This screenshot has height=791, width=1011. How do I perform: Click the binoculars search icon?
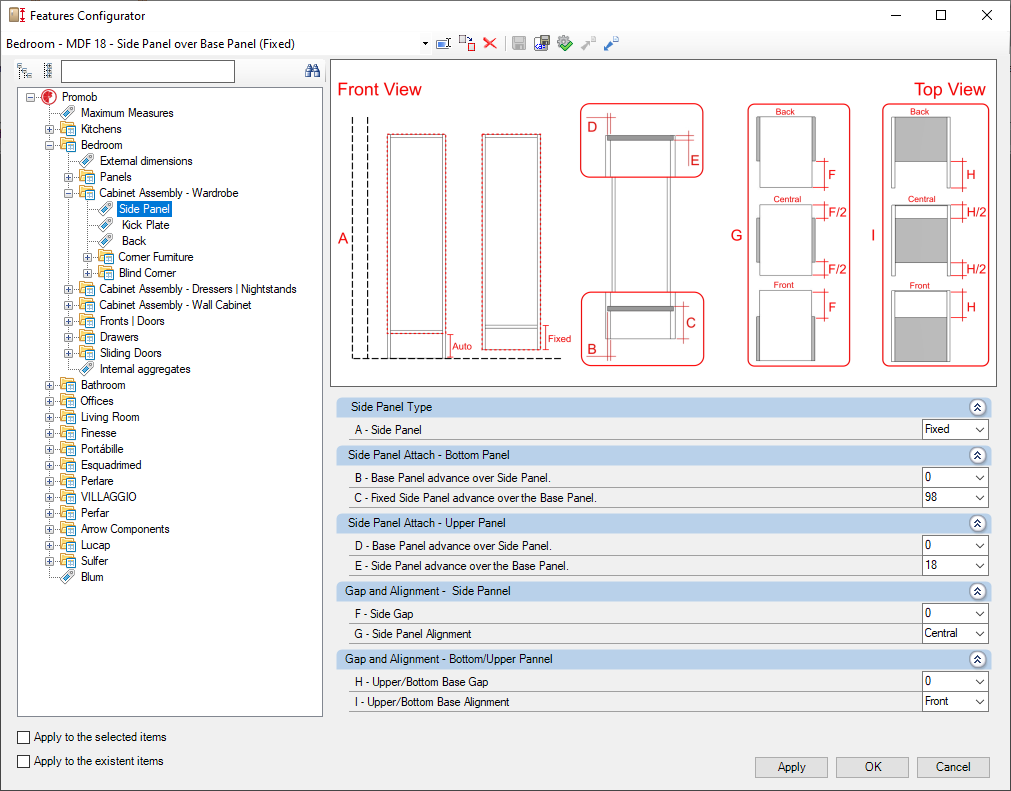tap(313, 71)
